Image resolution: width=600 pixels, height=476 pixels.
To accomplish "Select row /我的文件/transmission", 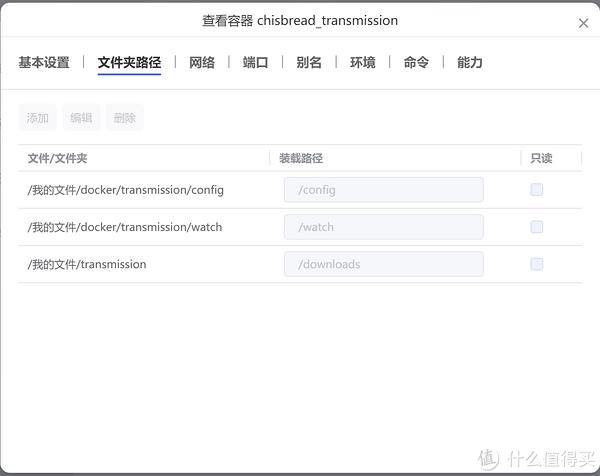I will (x=300, y=264).
